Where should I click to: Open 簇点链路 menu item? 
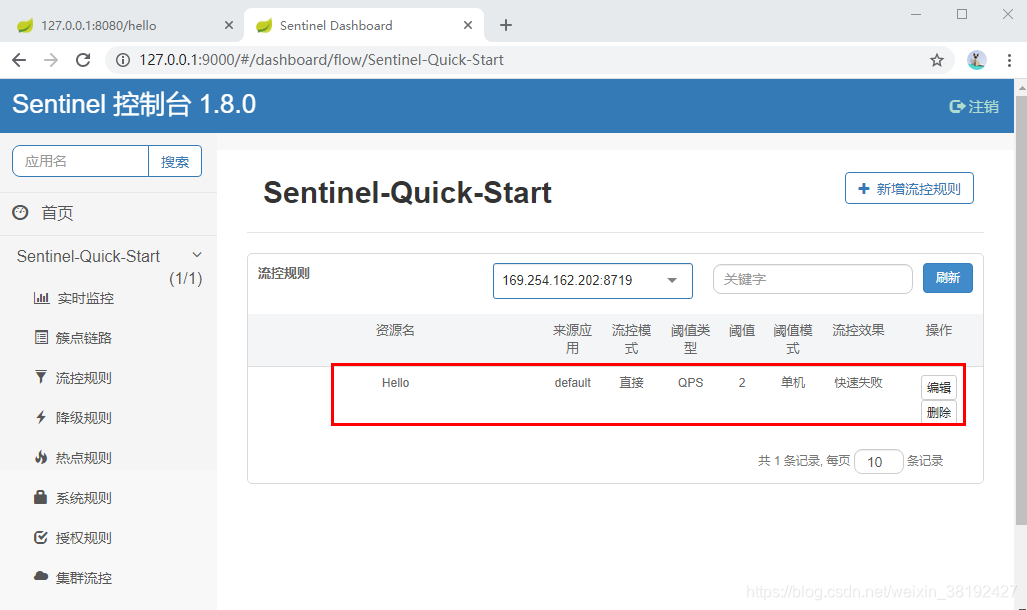pos(84,338)
